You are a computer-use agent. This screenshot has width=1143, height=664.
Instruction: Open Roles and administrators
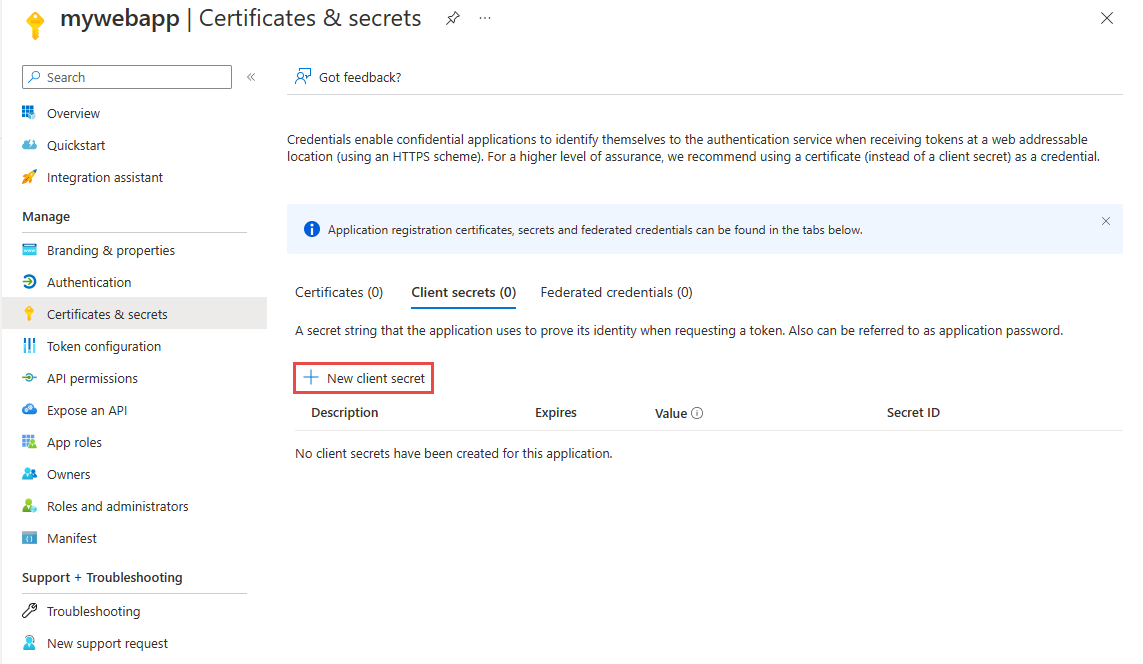(x=117, y=505)
